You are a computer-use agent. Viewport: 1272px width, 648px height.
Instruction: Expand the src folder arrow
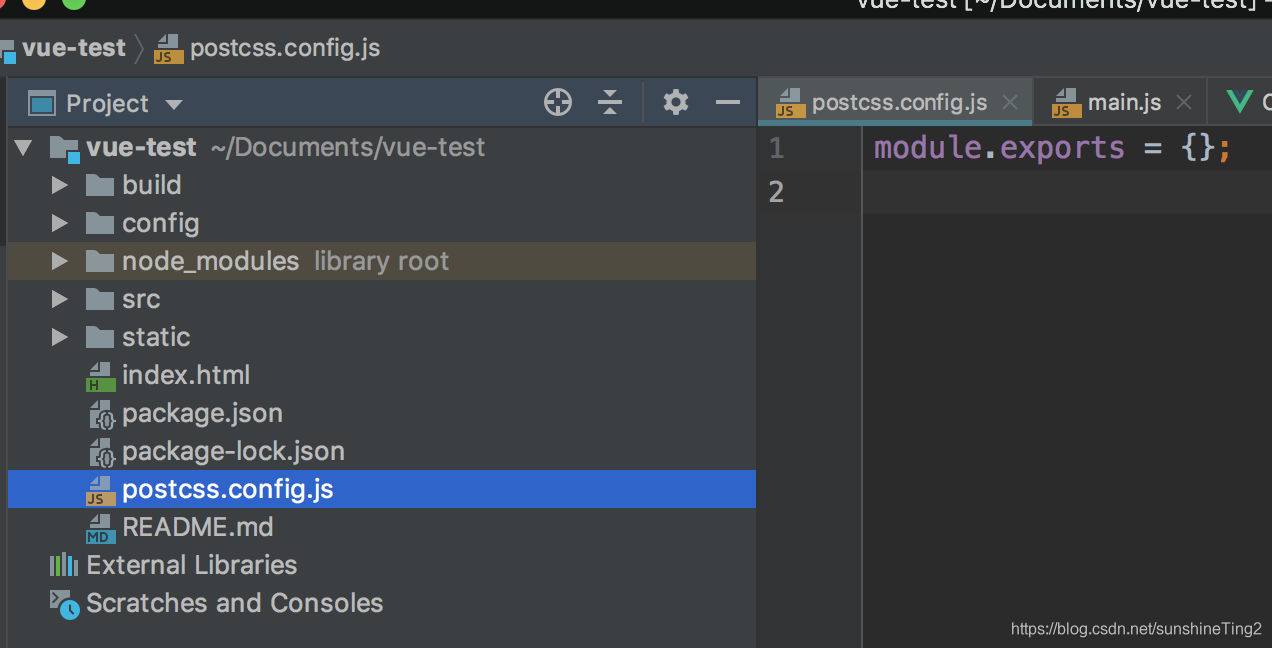click(x=60, y=299)
